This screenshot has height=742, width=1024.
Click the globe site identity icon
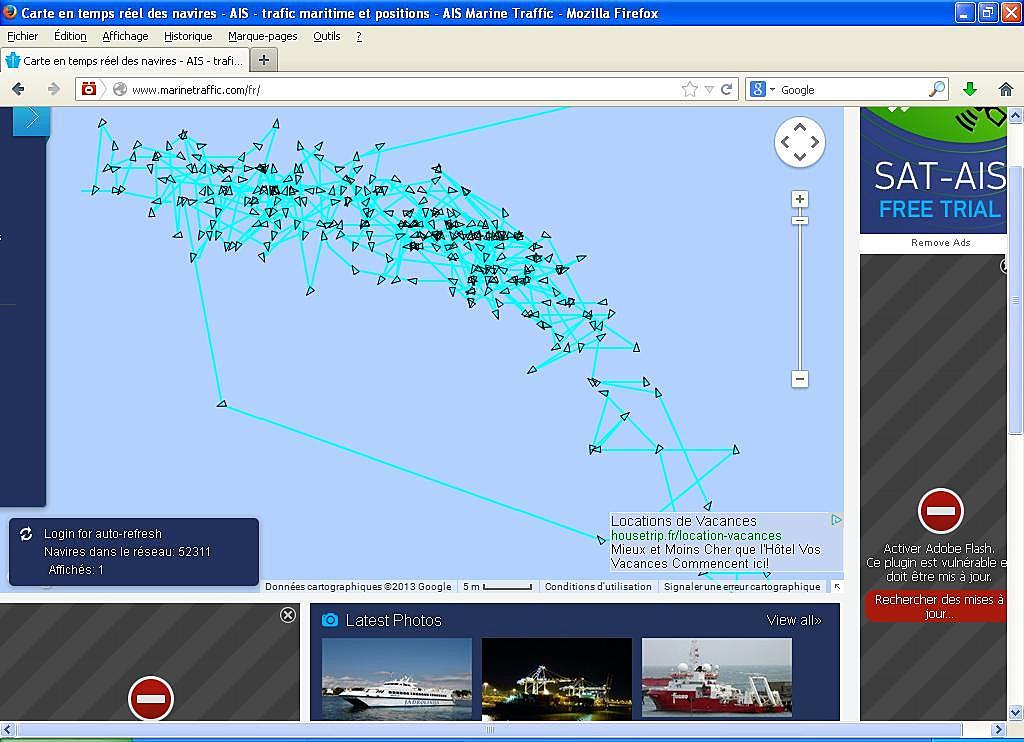(120, 89)
